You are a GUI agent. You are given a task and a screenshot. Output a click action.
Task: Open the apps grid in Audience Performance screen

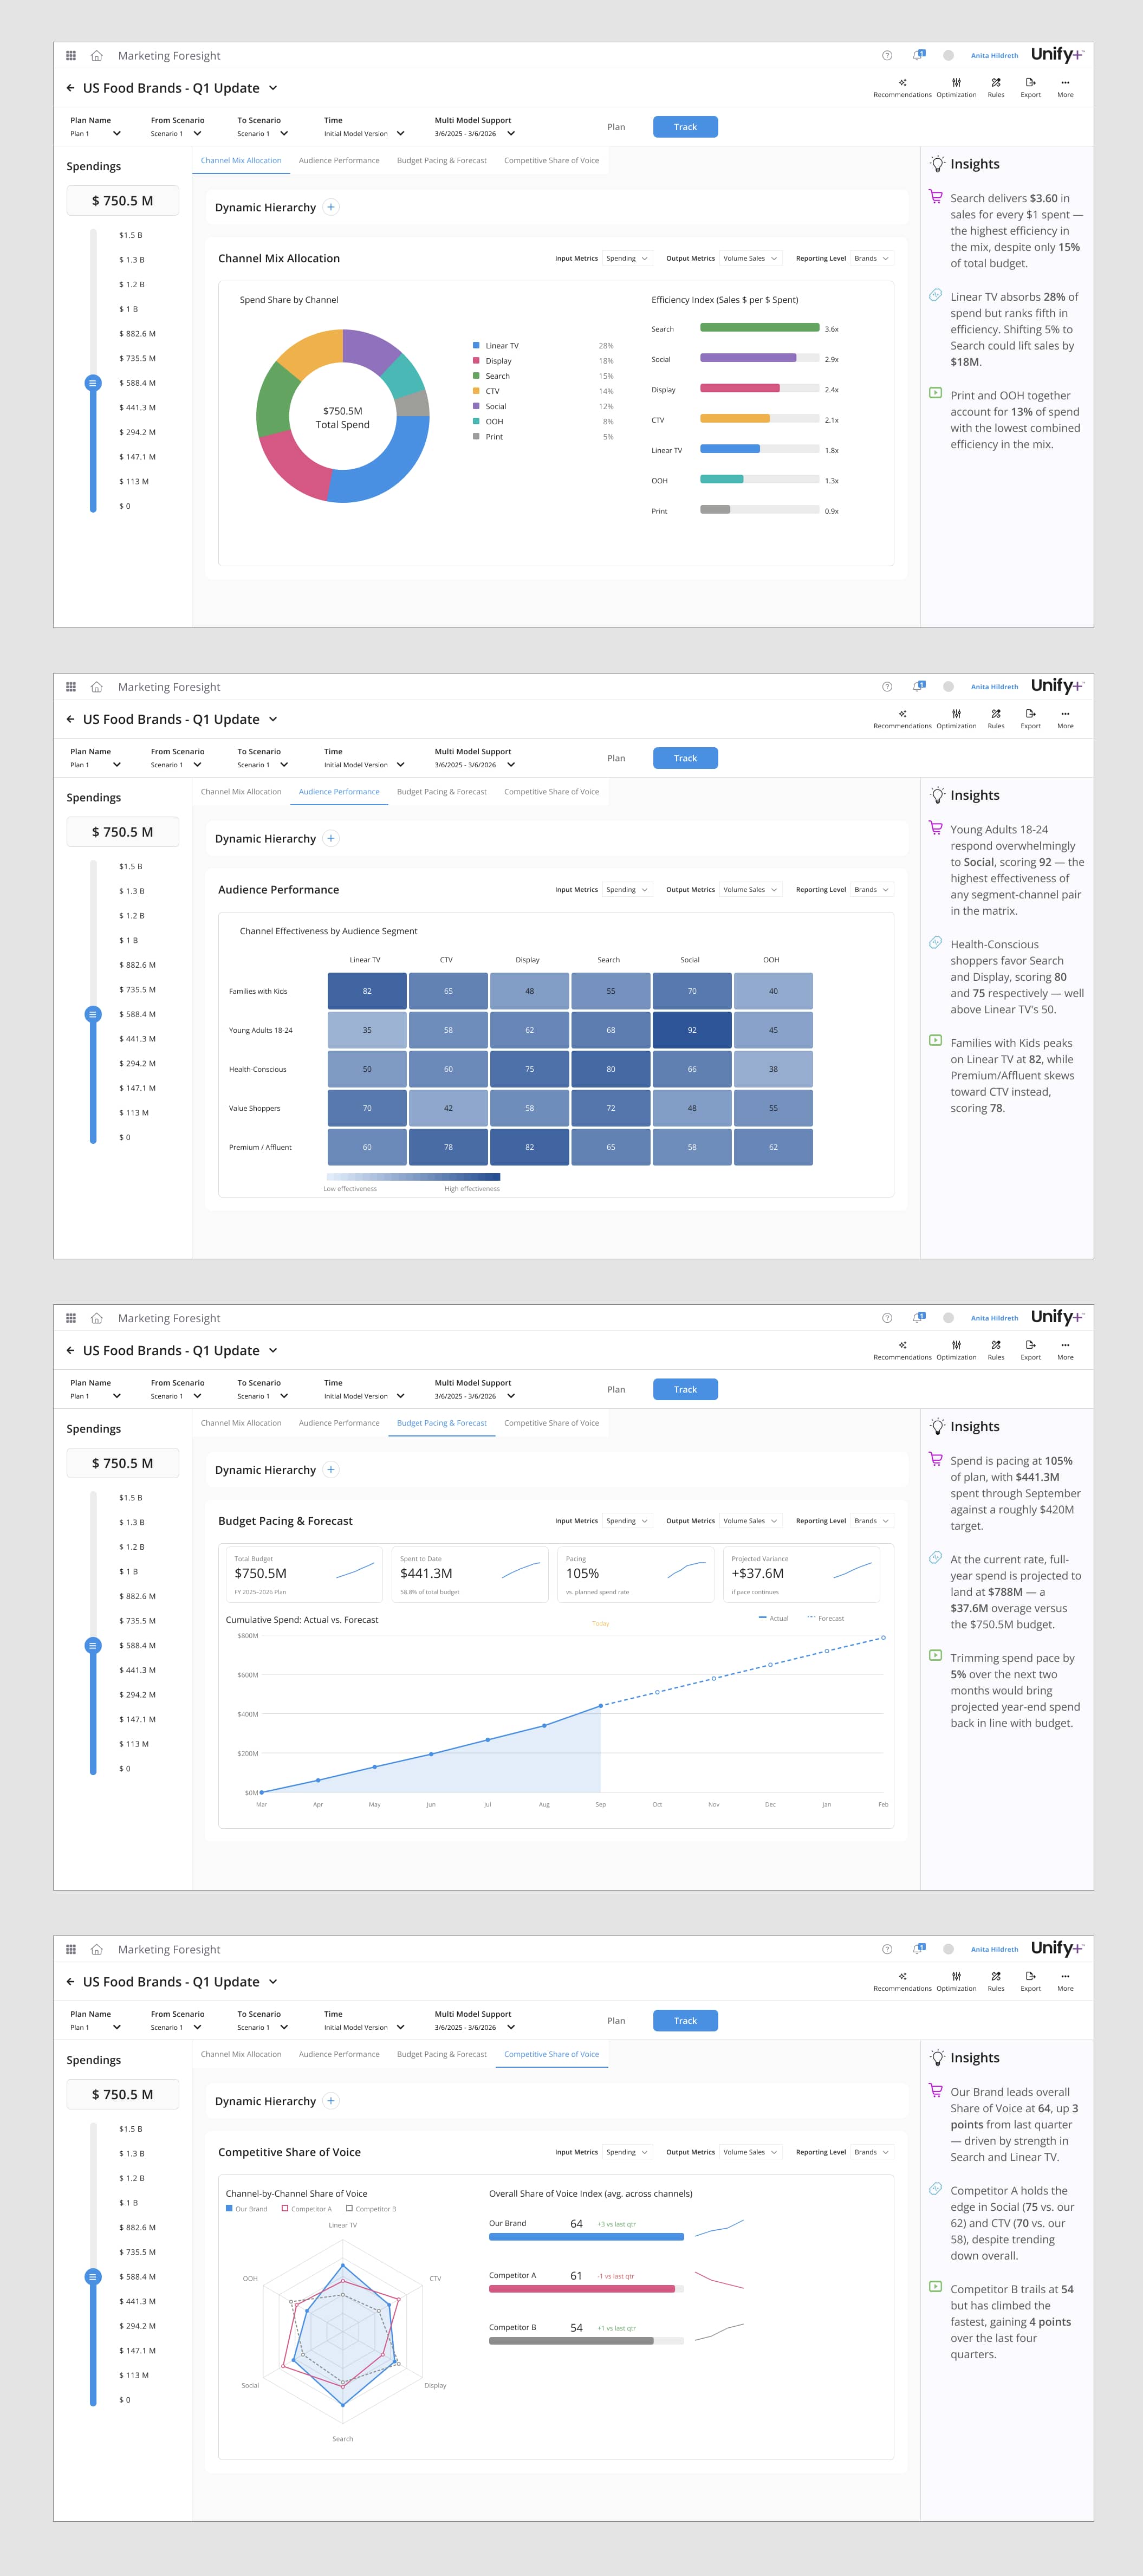pyautogui.click(x=71, y=687)
